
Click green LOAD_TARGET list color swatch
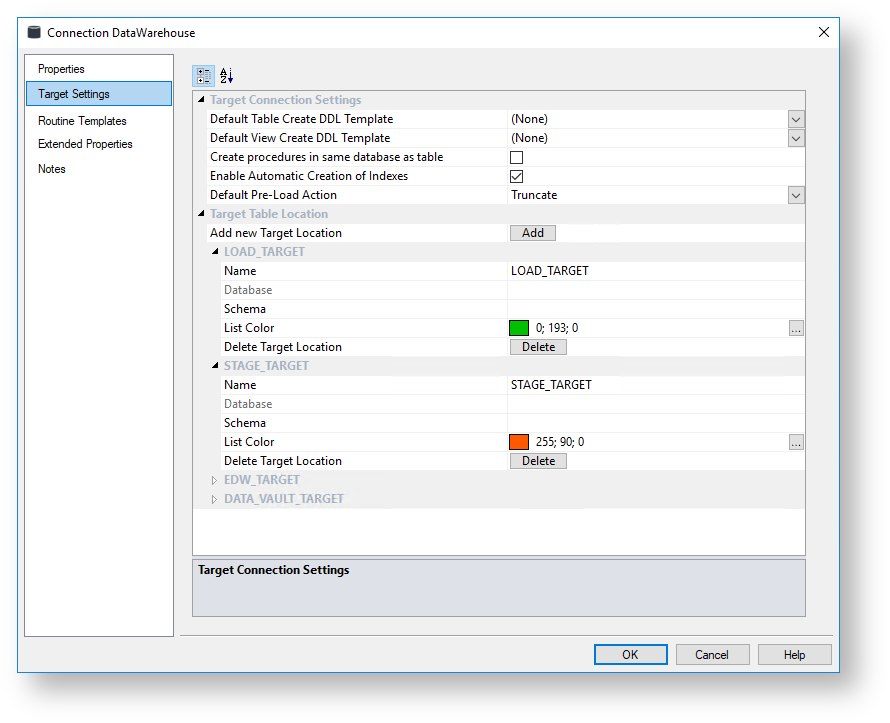coord(519,328)
